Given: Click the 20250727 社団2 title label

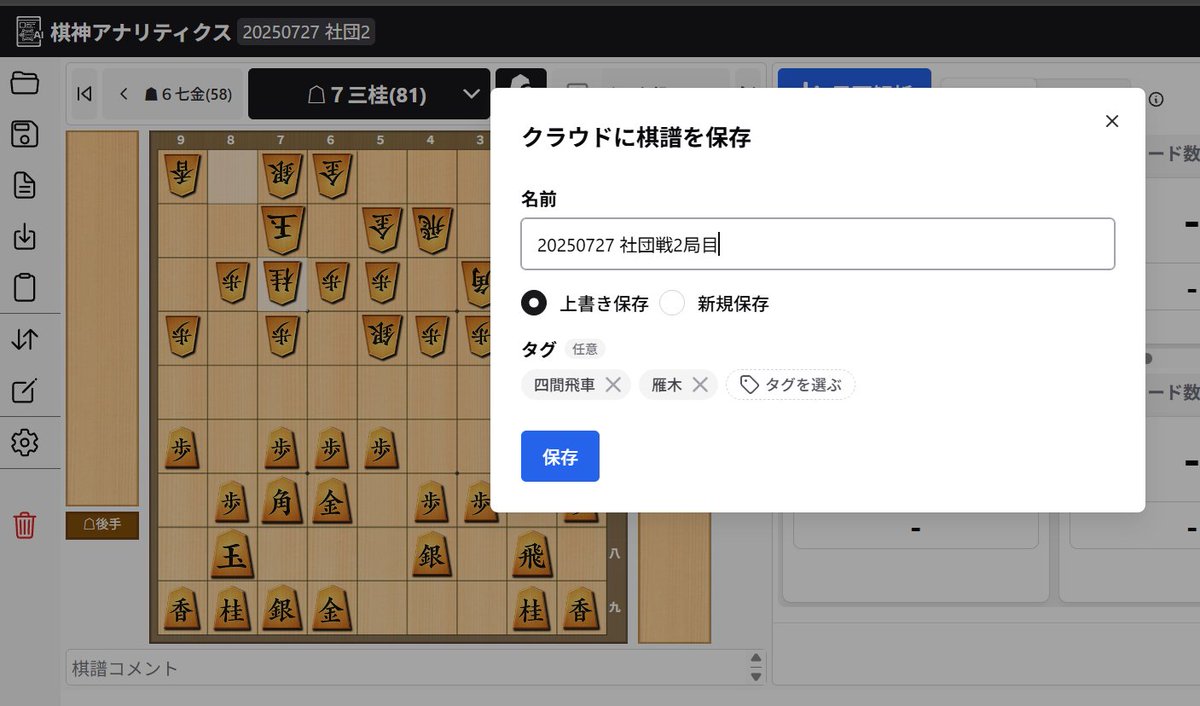Looking at the screenshot, I should pyautogui.click(x=306, y=33).
